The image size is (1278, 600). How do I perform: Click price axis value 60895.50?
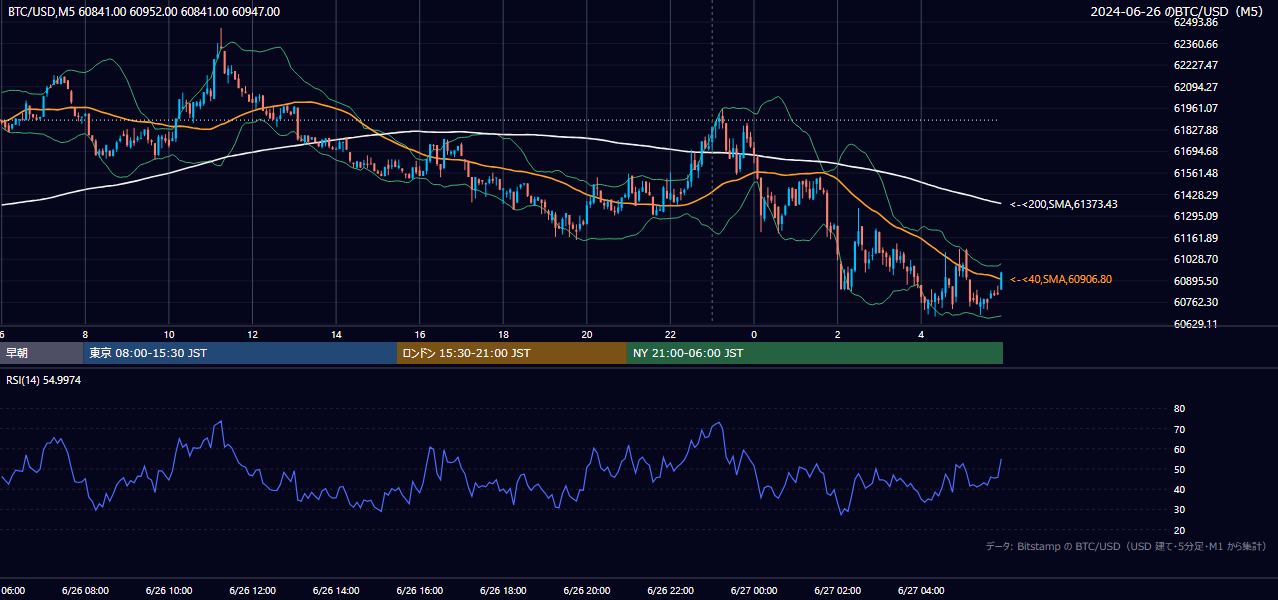coord(1195,281)
